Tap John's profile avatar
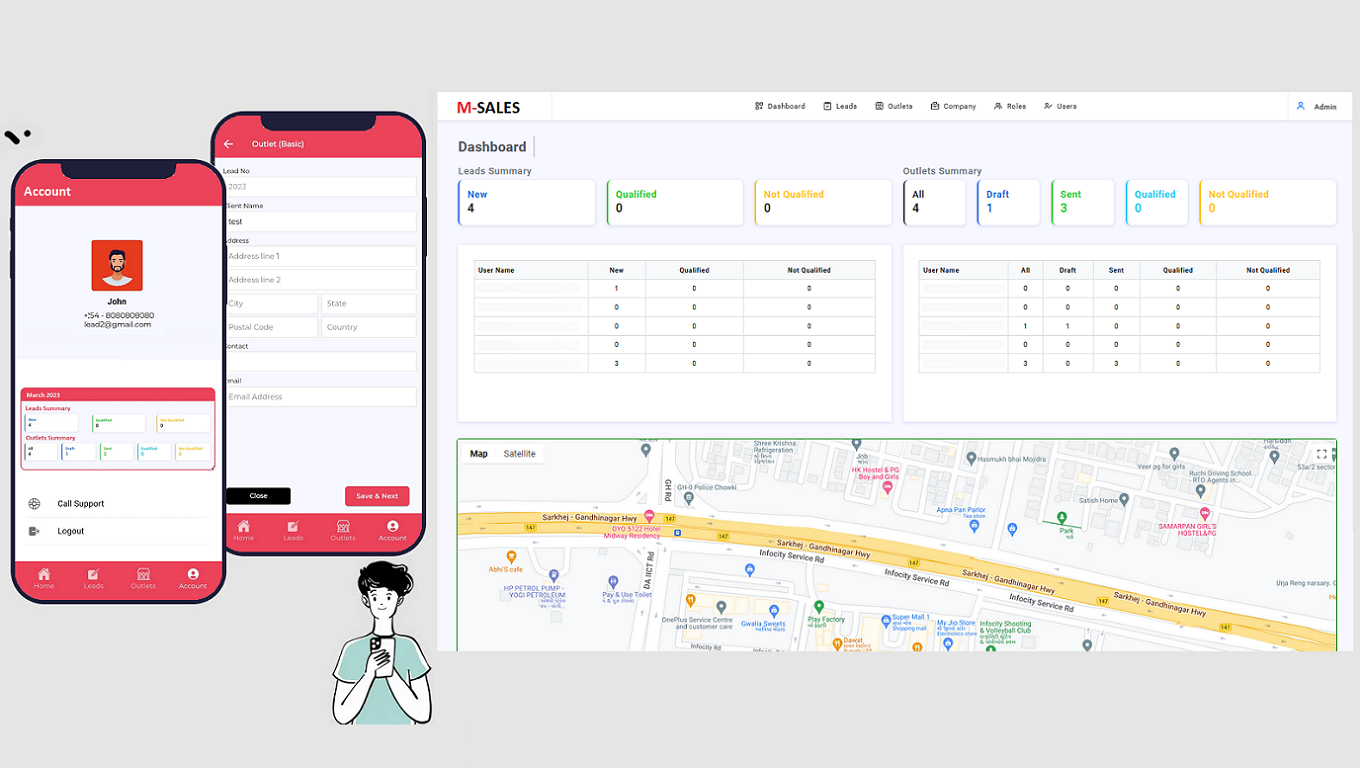 [117, 265]
